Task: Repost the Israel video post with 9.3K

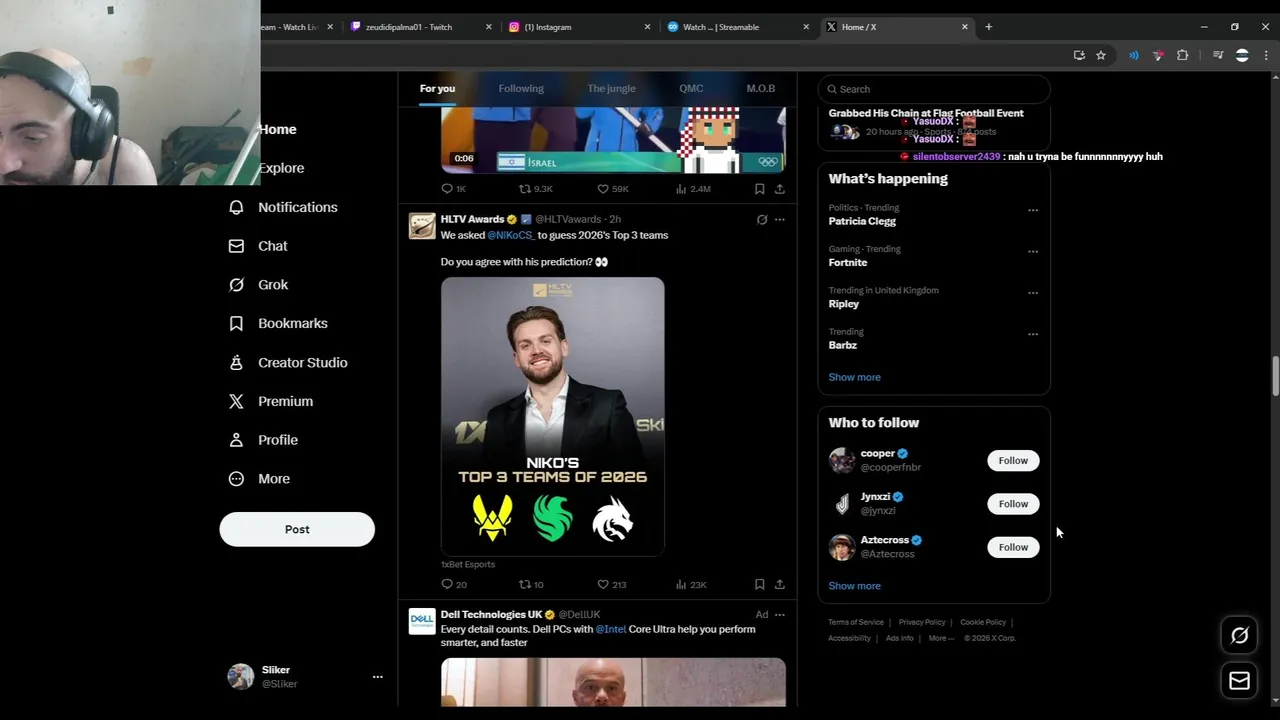Action: click(x=525, y=189)
